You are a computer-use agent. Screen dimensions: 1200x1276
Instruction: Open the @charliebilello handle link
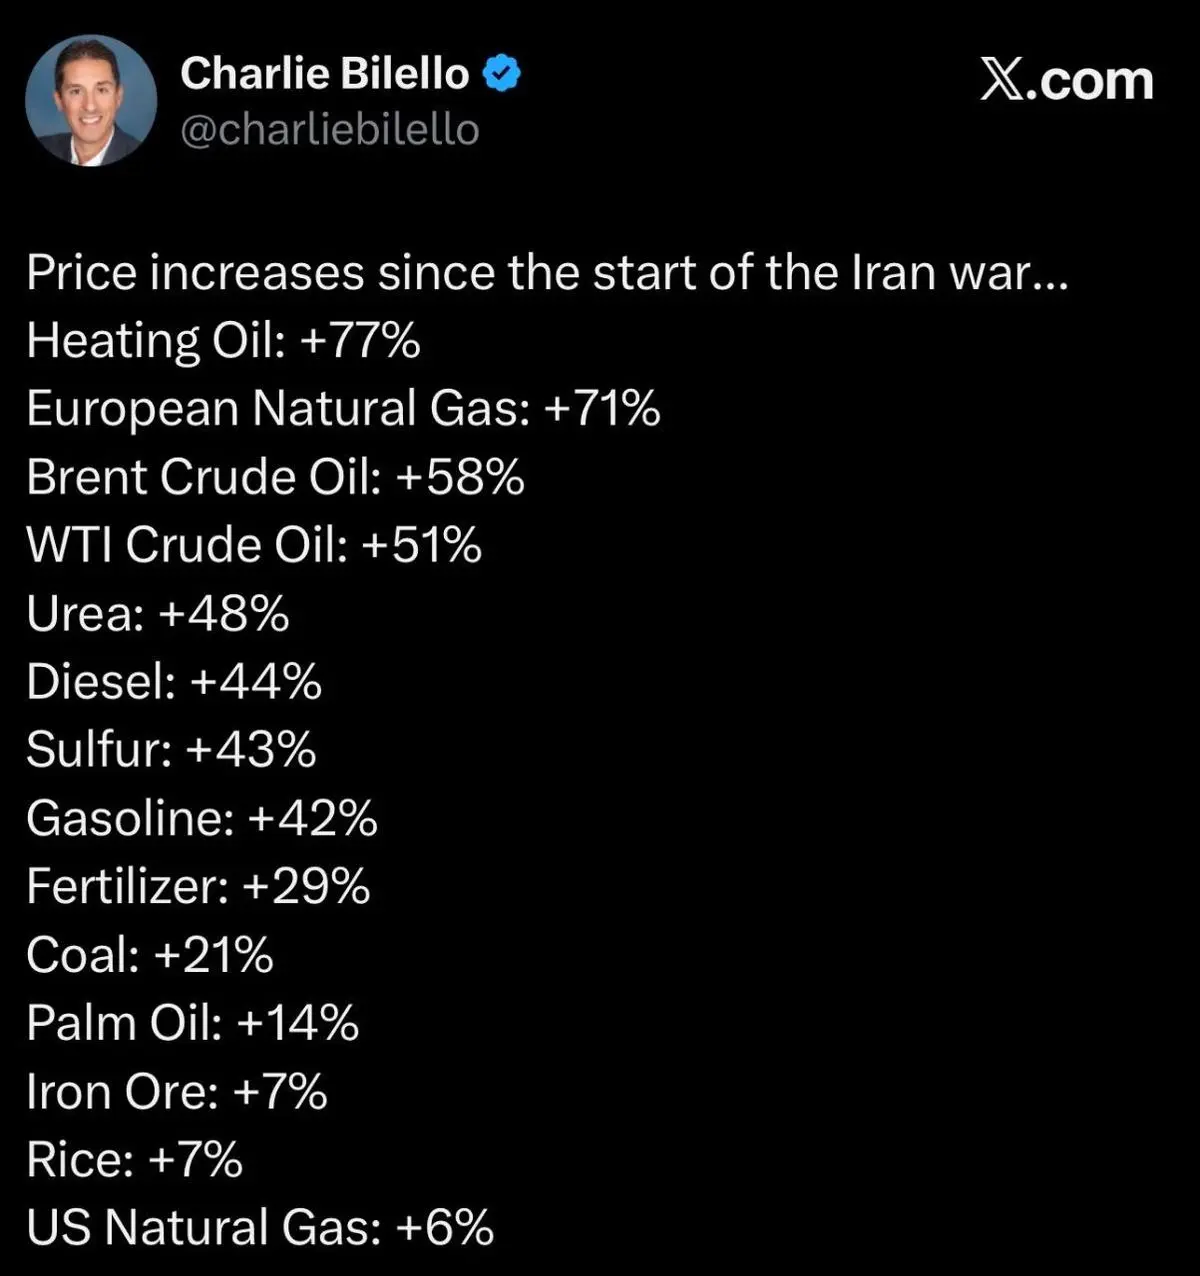[x=330, y=130]
